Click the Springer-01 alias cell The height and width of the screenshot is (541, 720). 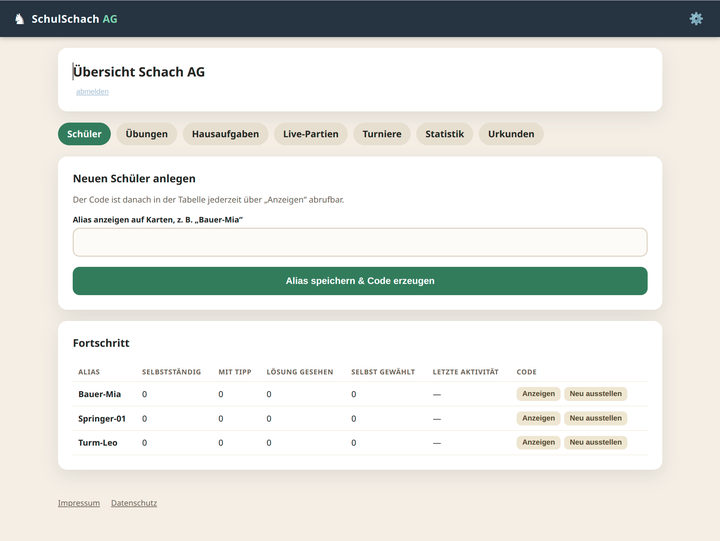[x=101, y=418]
